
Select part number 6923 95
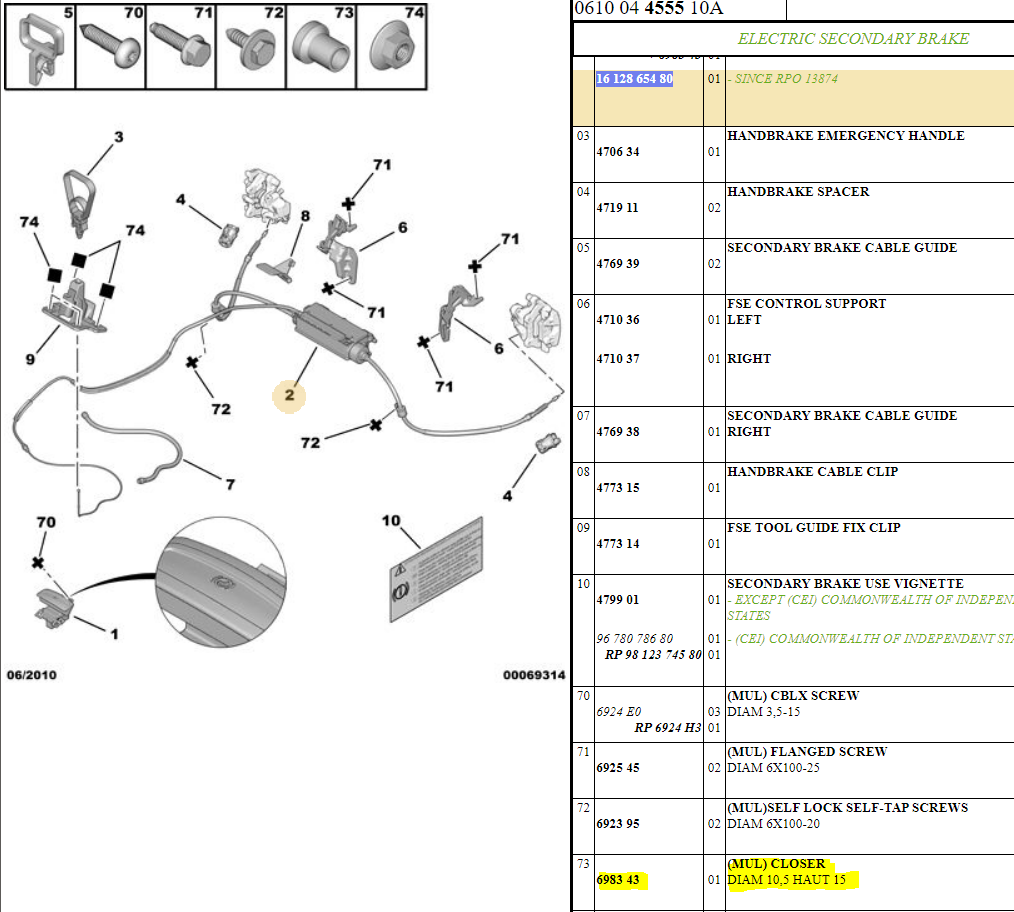click(x=618, y=824)
